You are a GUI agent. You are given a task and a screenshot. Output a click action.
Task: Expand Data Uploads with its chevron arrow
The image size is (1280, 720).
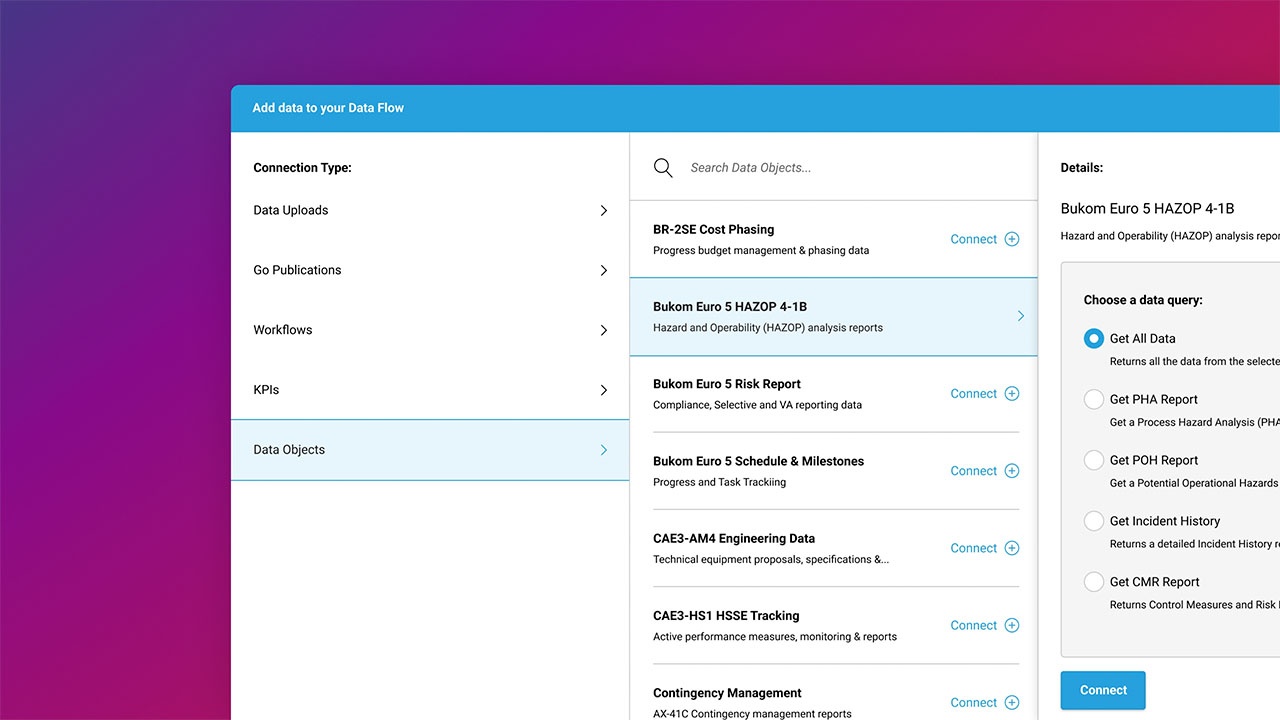[604, 211]
